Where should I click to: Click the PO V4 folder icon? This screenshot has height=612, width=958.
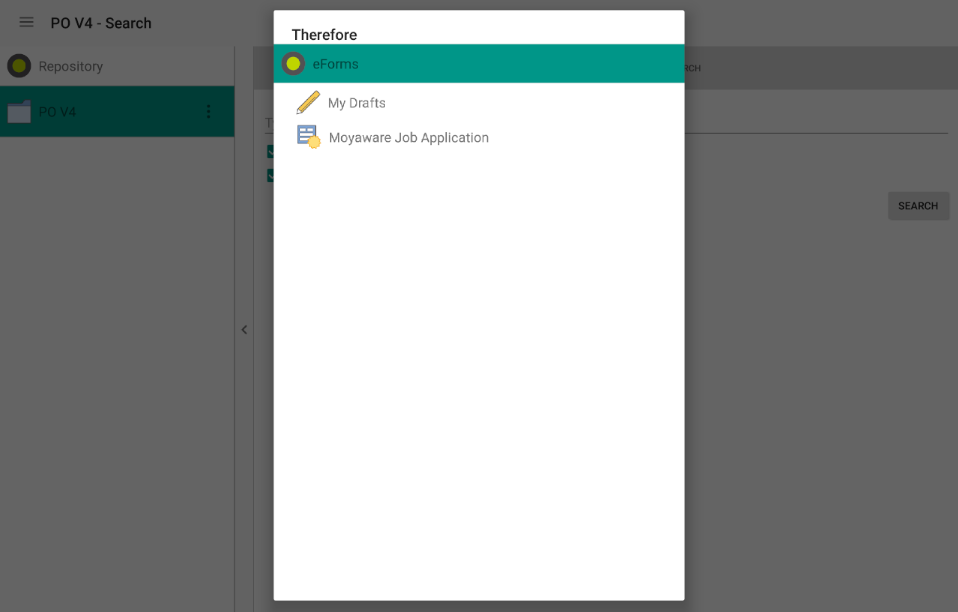[x=18, y=111]
